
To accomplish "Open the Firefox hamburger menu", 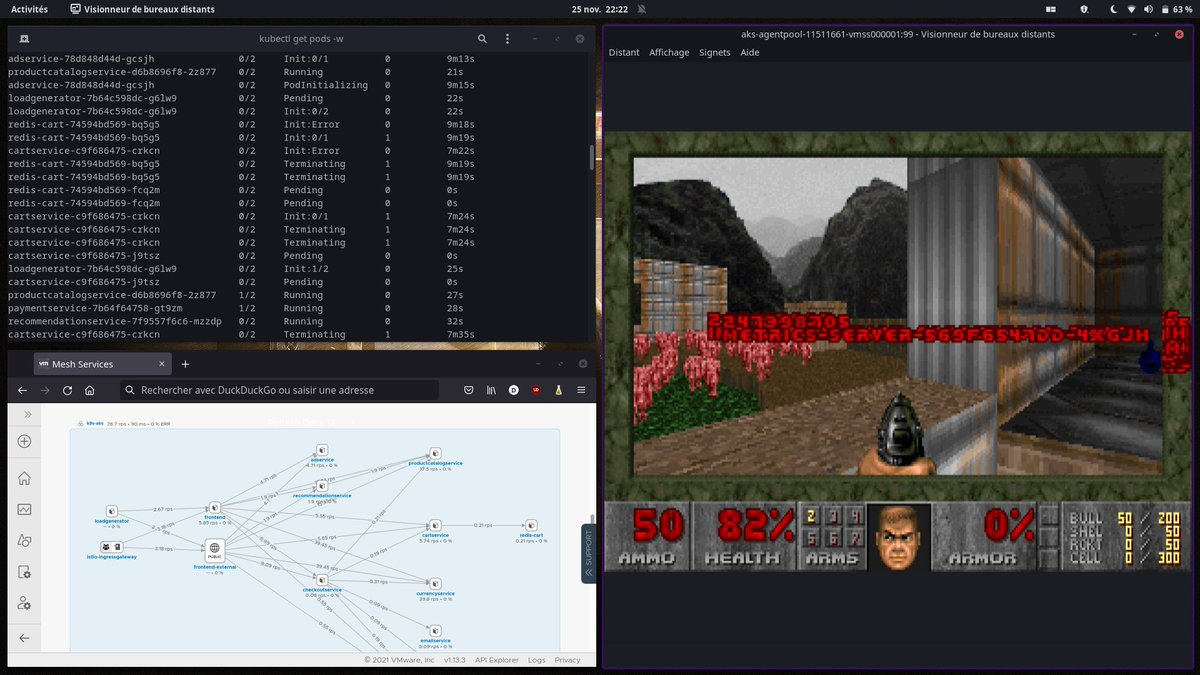I will click(x=582, y=390).
